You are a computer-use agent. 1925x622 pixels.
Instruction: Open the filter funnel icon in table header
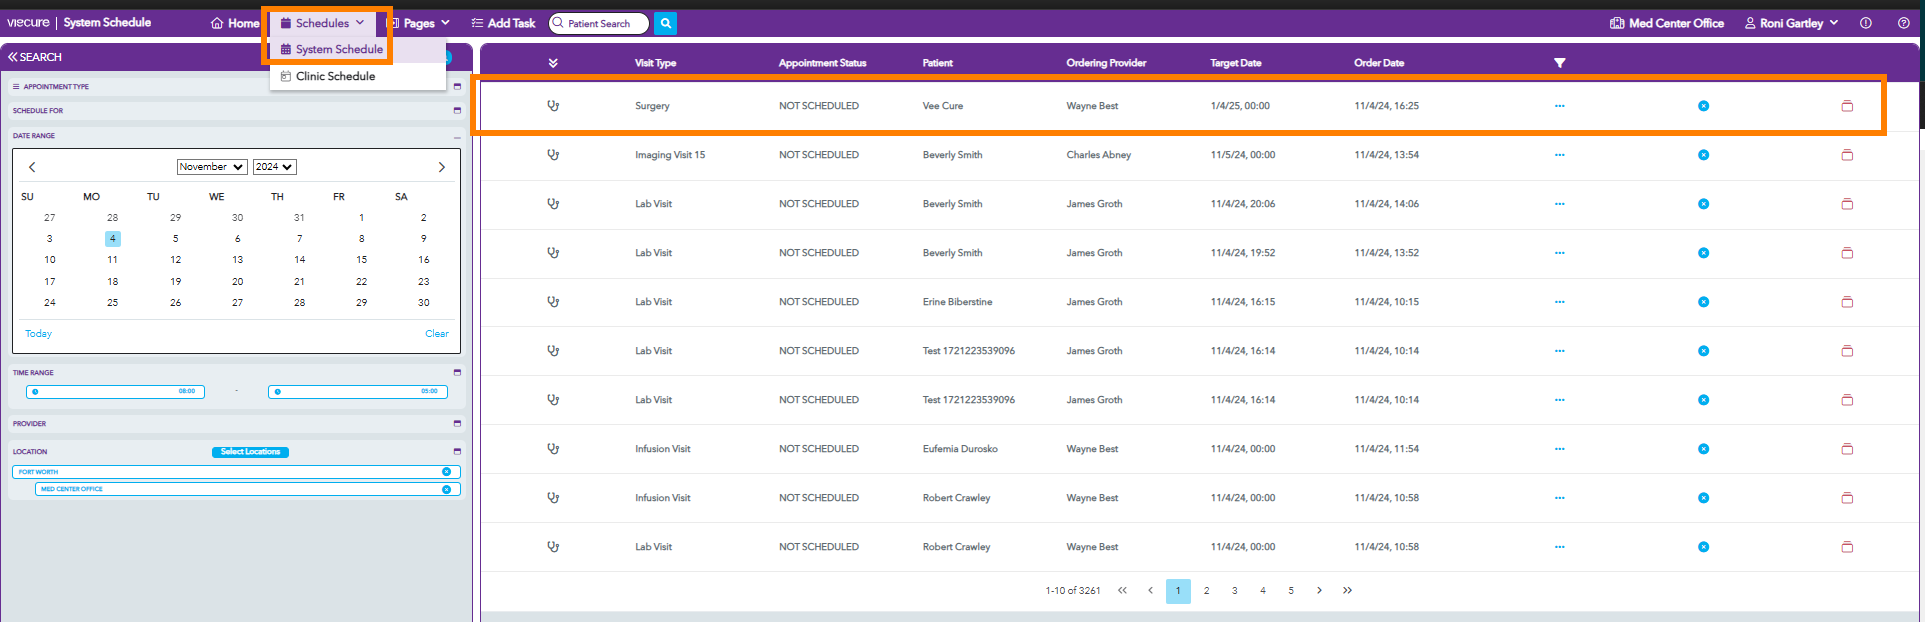click(1559, 63)
